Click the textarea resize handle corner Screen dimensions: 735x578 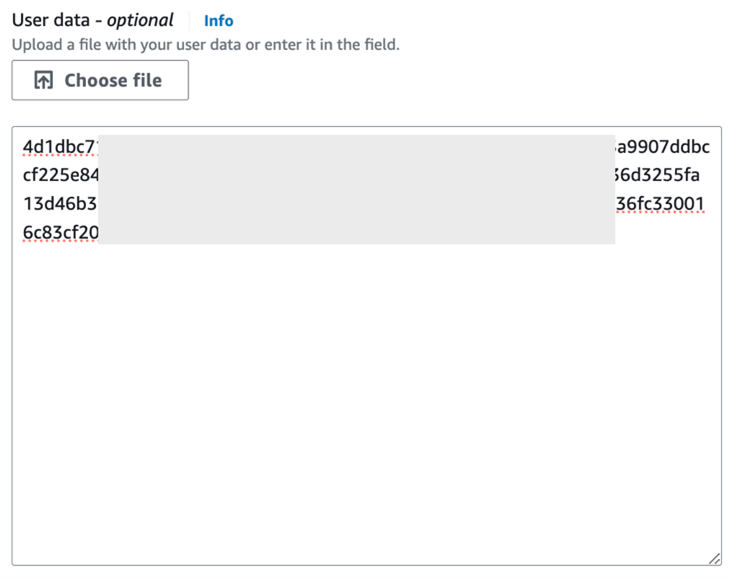point(714,559)
